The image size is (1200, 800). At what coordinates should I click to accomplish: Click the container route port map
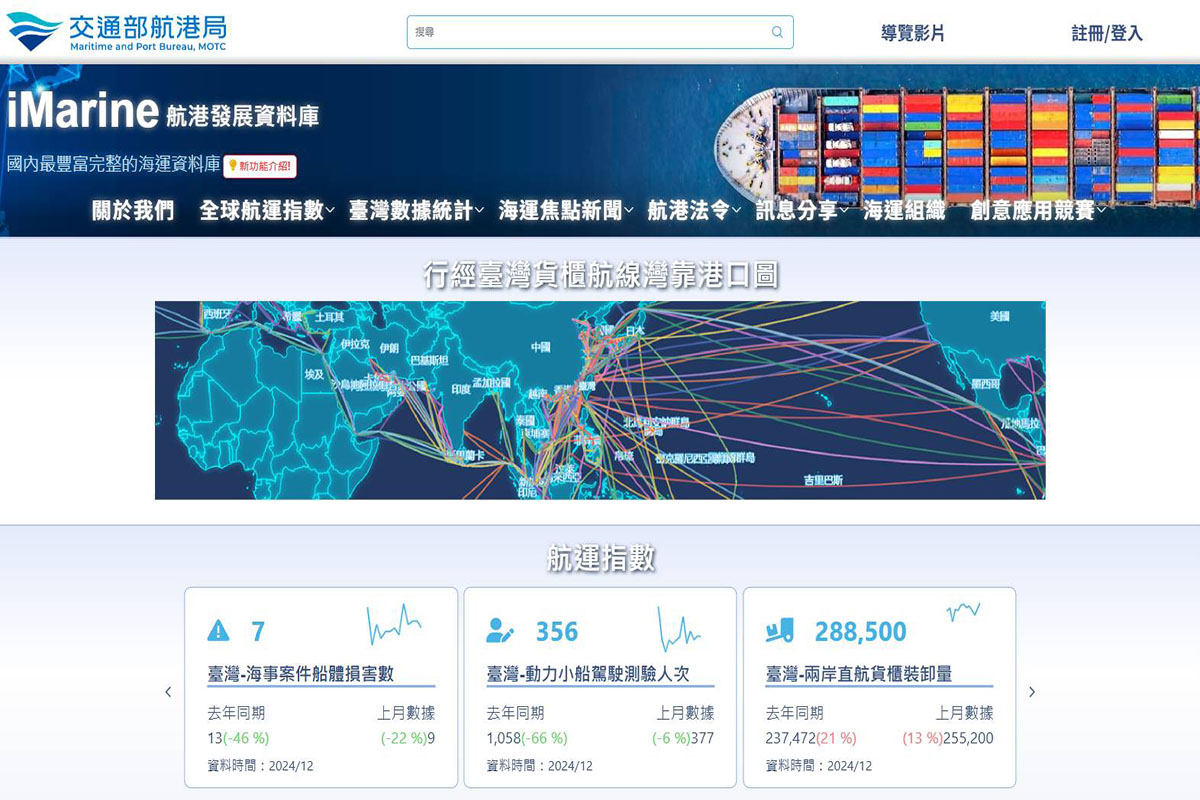600,400
